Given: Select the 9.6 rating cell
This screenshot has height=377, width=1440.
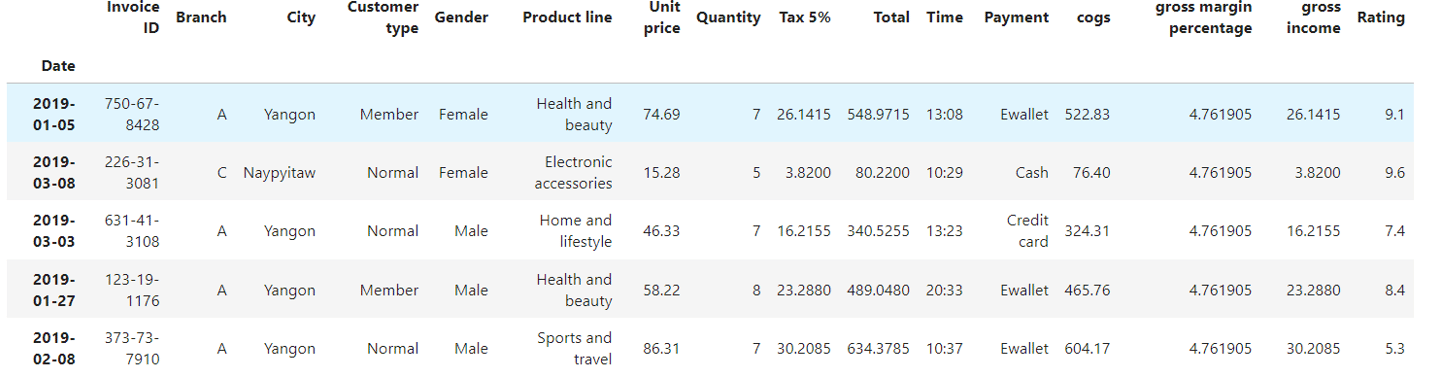Looking at the screenshot, I should (1395, 172).
